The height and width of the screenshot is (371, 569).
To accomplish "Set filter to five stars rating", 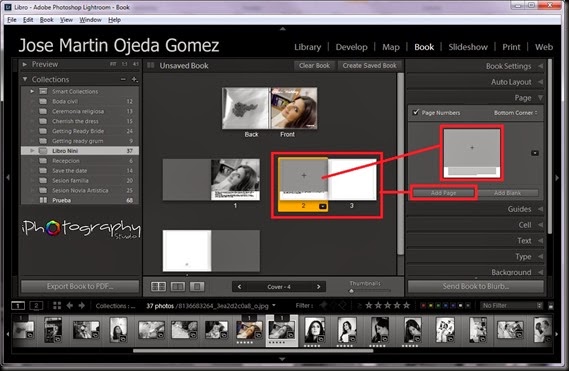I will 406,306.
